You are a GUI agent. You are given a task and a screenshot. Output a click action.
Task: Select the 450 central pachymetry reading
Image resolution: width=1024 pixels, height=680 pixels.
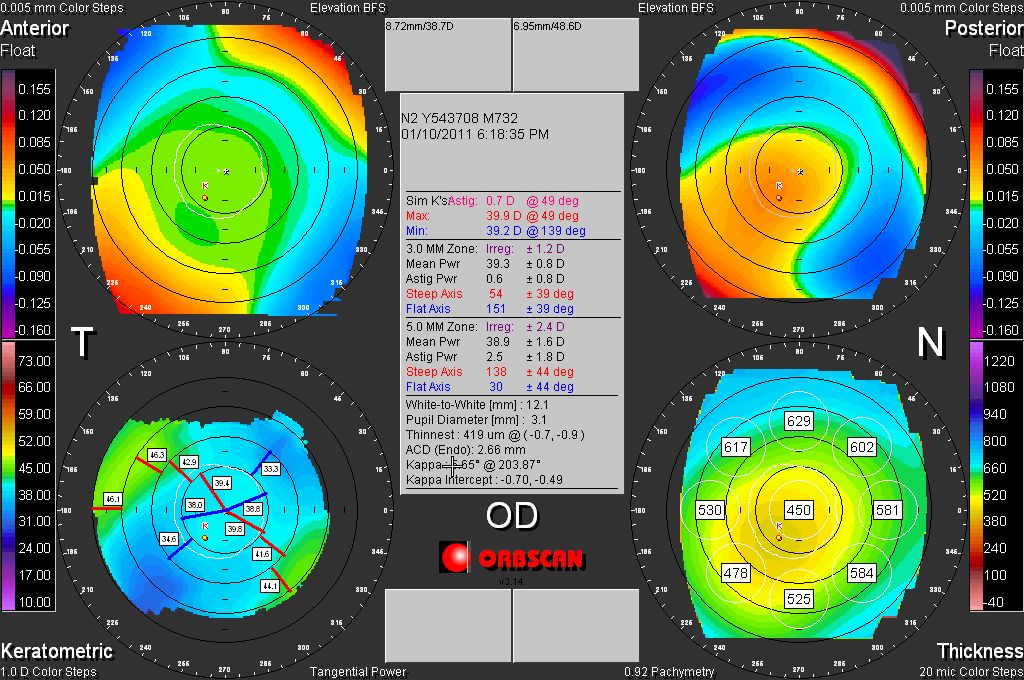pyautogui.click(x=798, y=510)
